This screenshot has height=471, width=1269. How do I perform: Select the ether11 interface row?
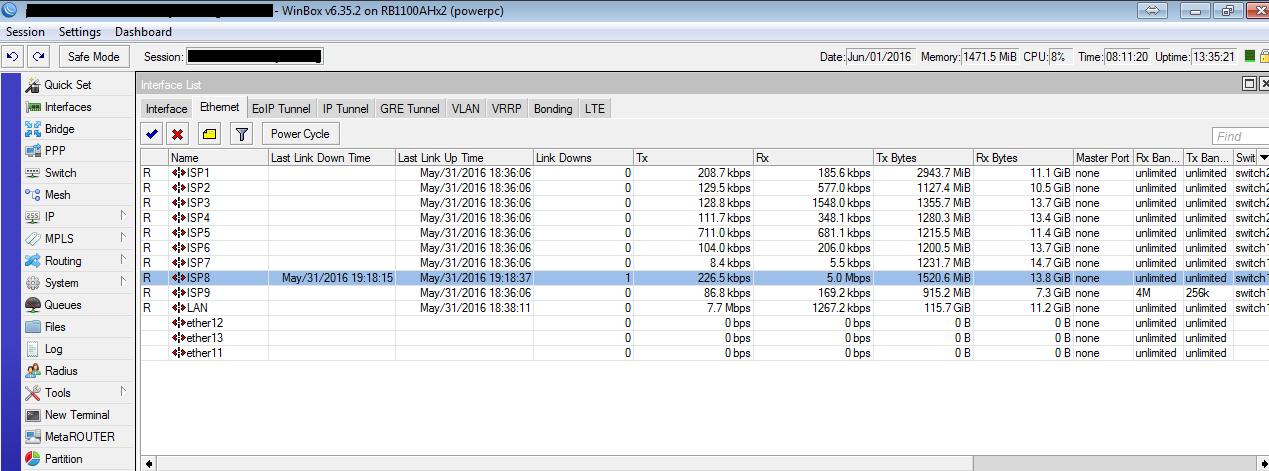click(704, 353)
